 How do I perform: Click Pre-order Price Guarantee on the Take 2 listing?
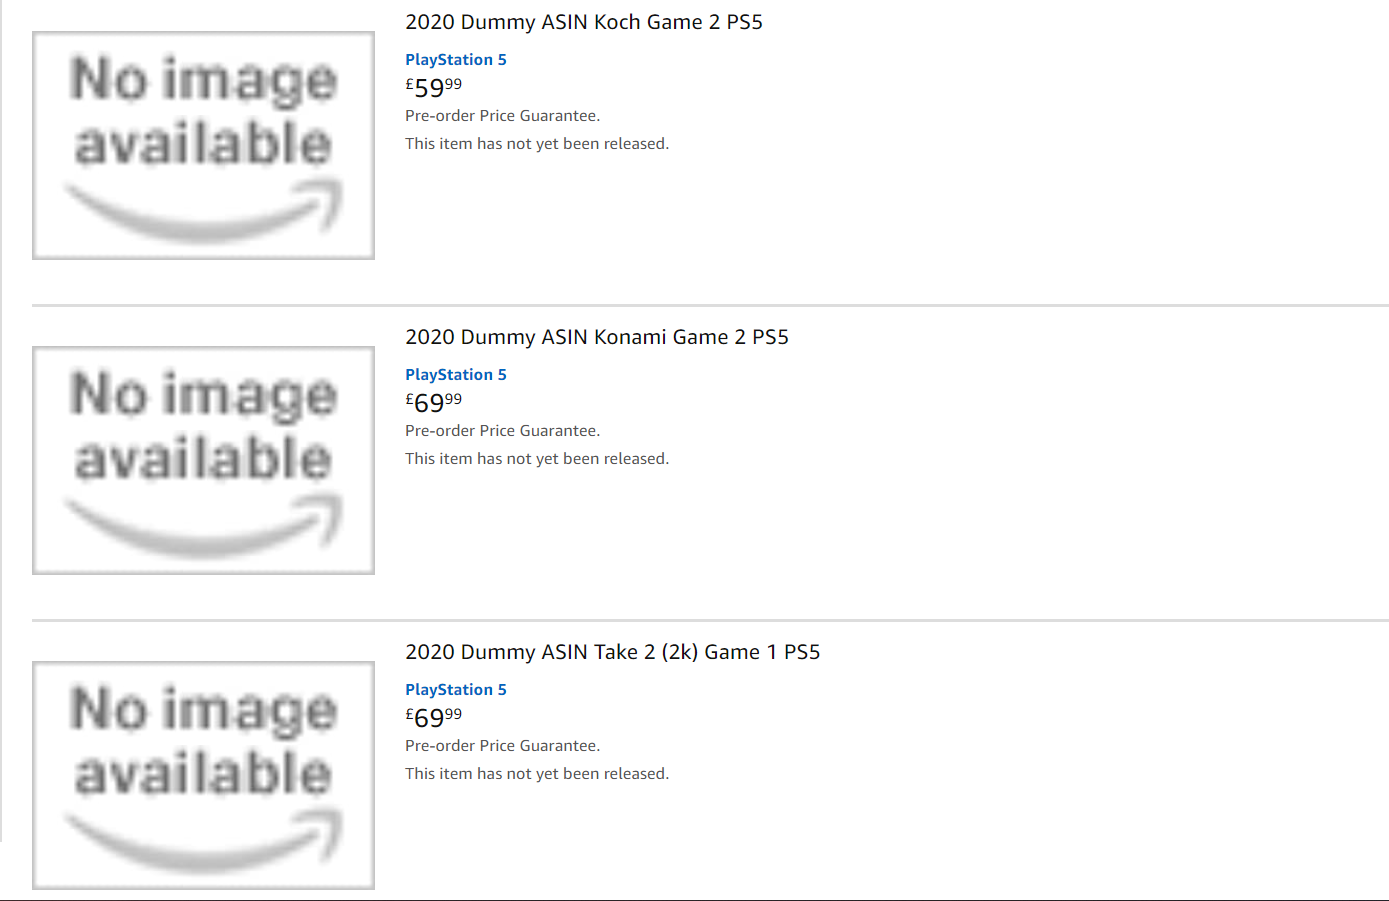click(x=502, y=746)
